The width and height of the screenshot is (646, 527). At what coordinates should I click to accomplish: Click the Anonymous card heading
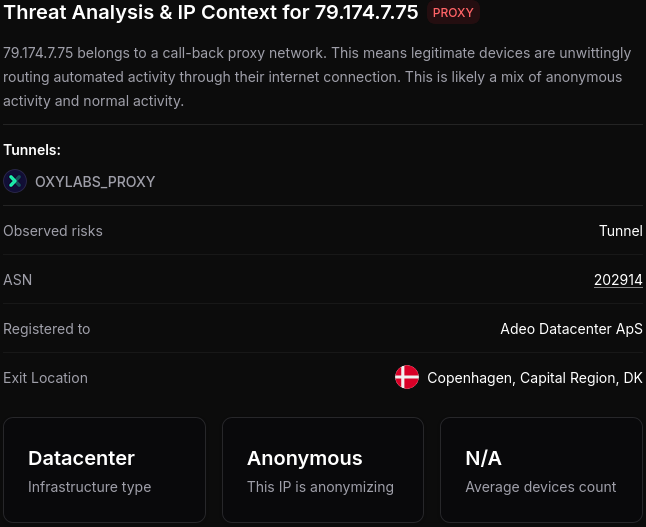pyautogui.click(x=304, y=458)
